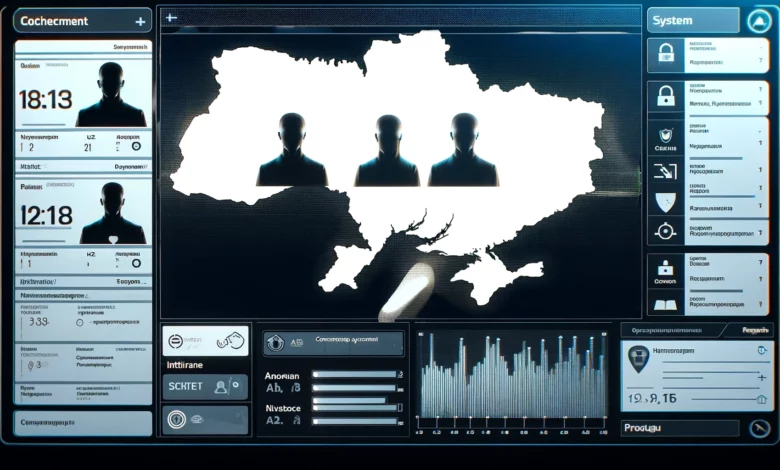Adjust the Anorian top slider bar
780x470 pixels.
point(355,375)
